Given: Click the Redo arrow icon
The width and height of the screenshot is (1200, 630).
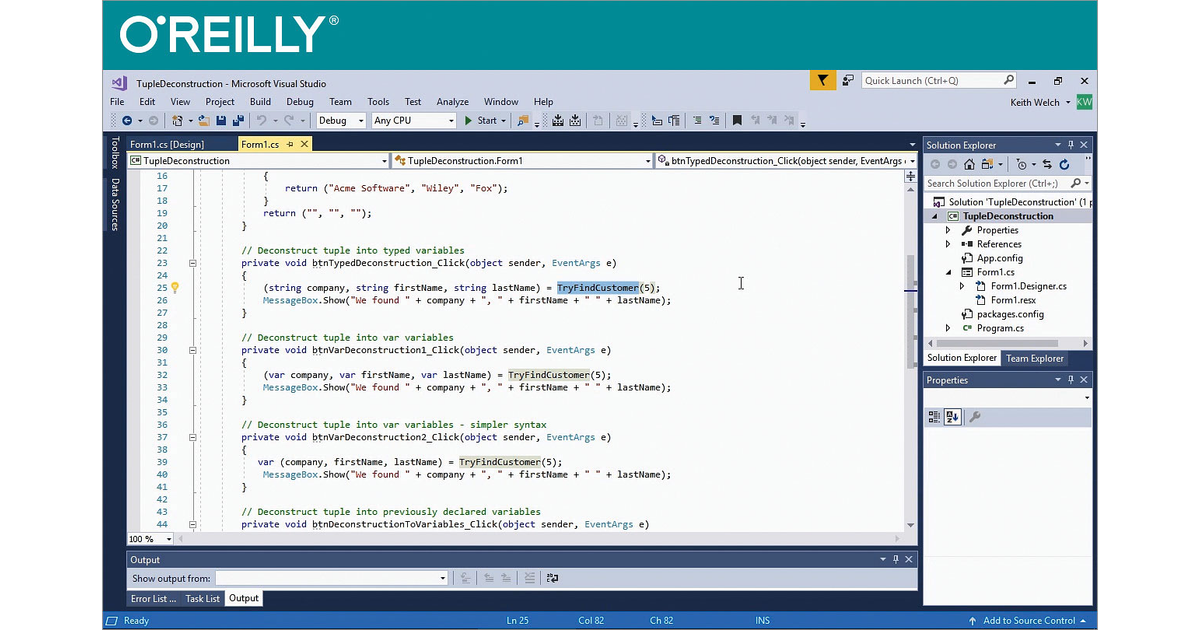Looking at the screenshot, I should click(x=288, y=121).
